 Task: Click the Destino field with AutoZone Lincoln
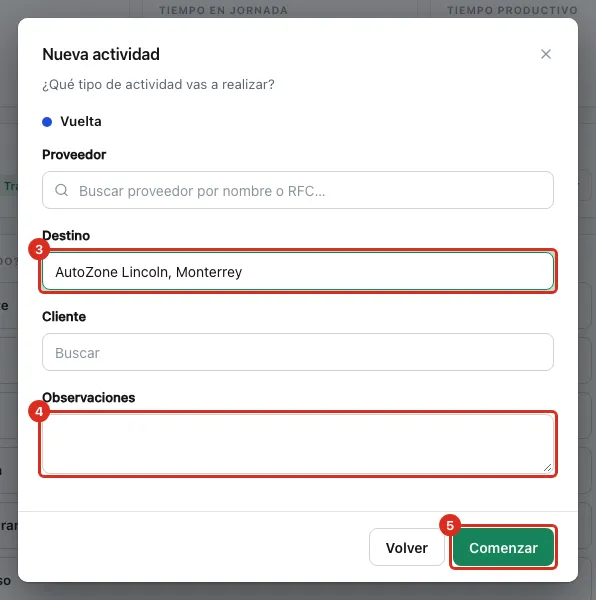point(298,271)
